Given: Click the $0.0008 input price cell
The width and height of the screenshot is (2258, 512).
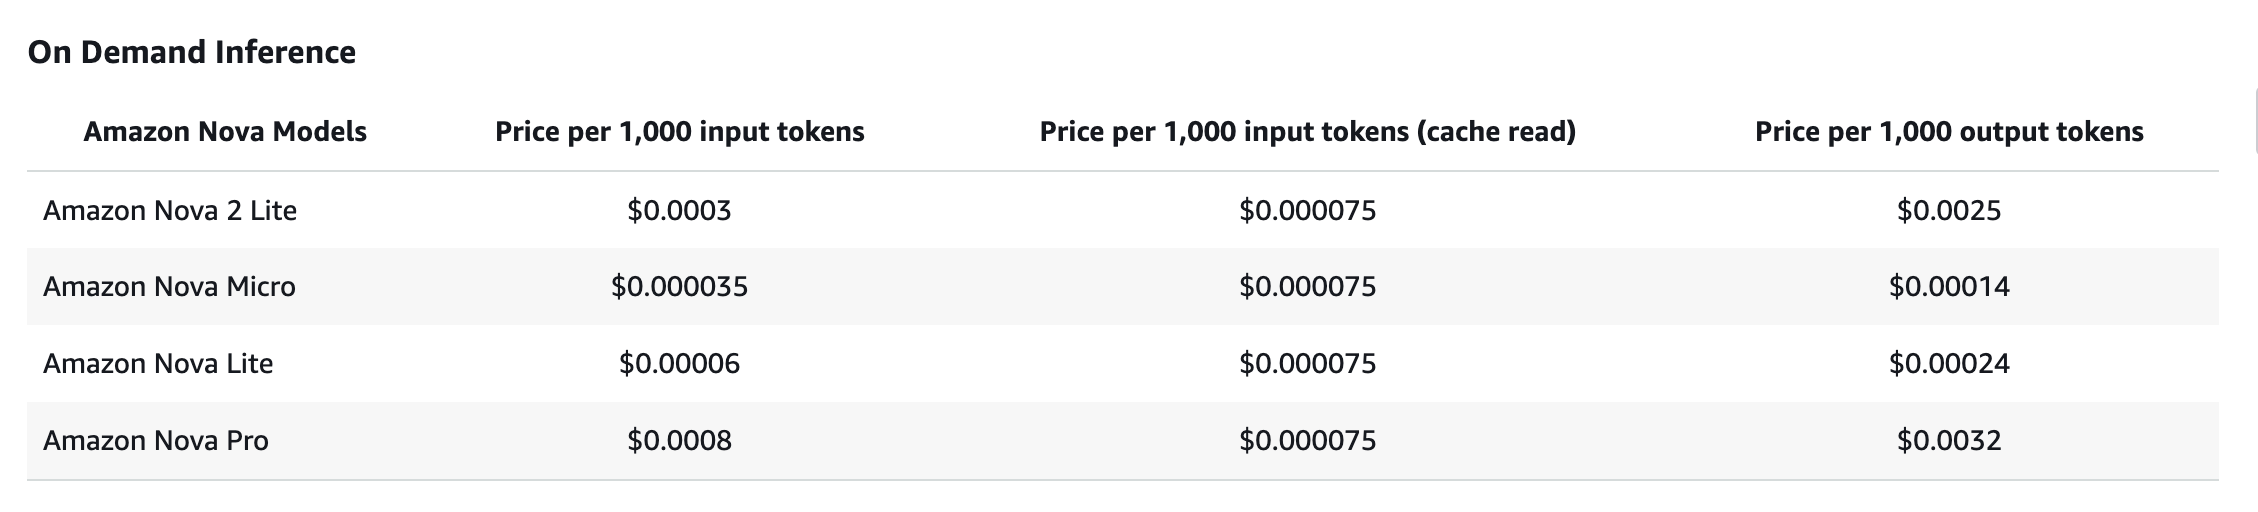Looking at the screenshot, I should point(679,440).
